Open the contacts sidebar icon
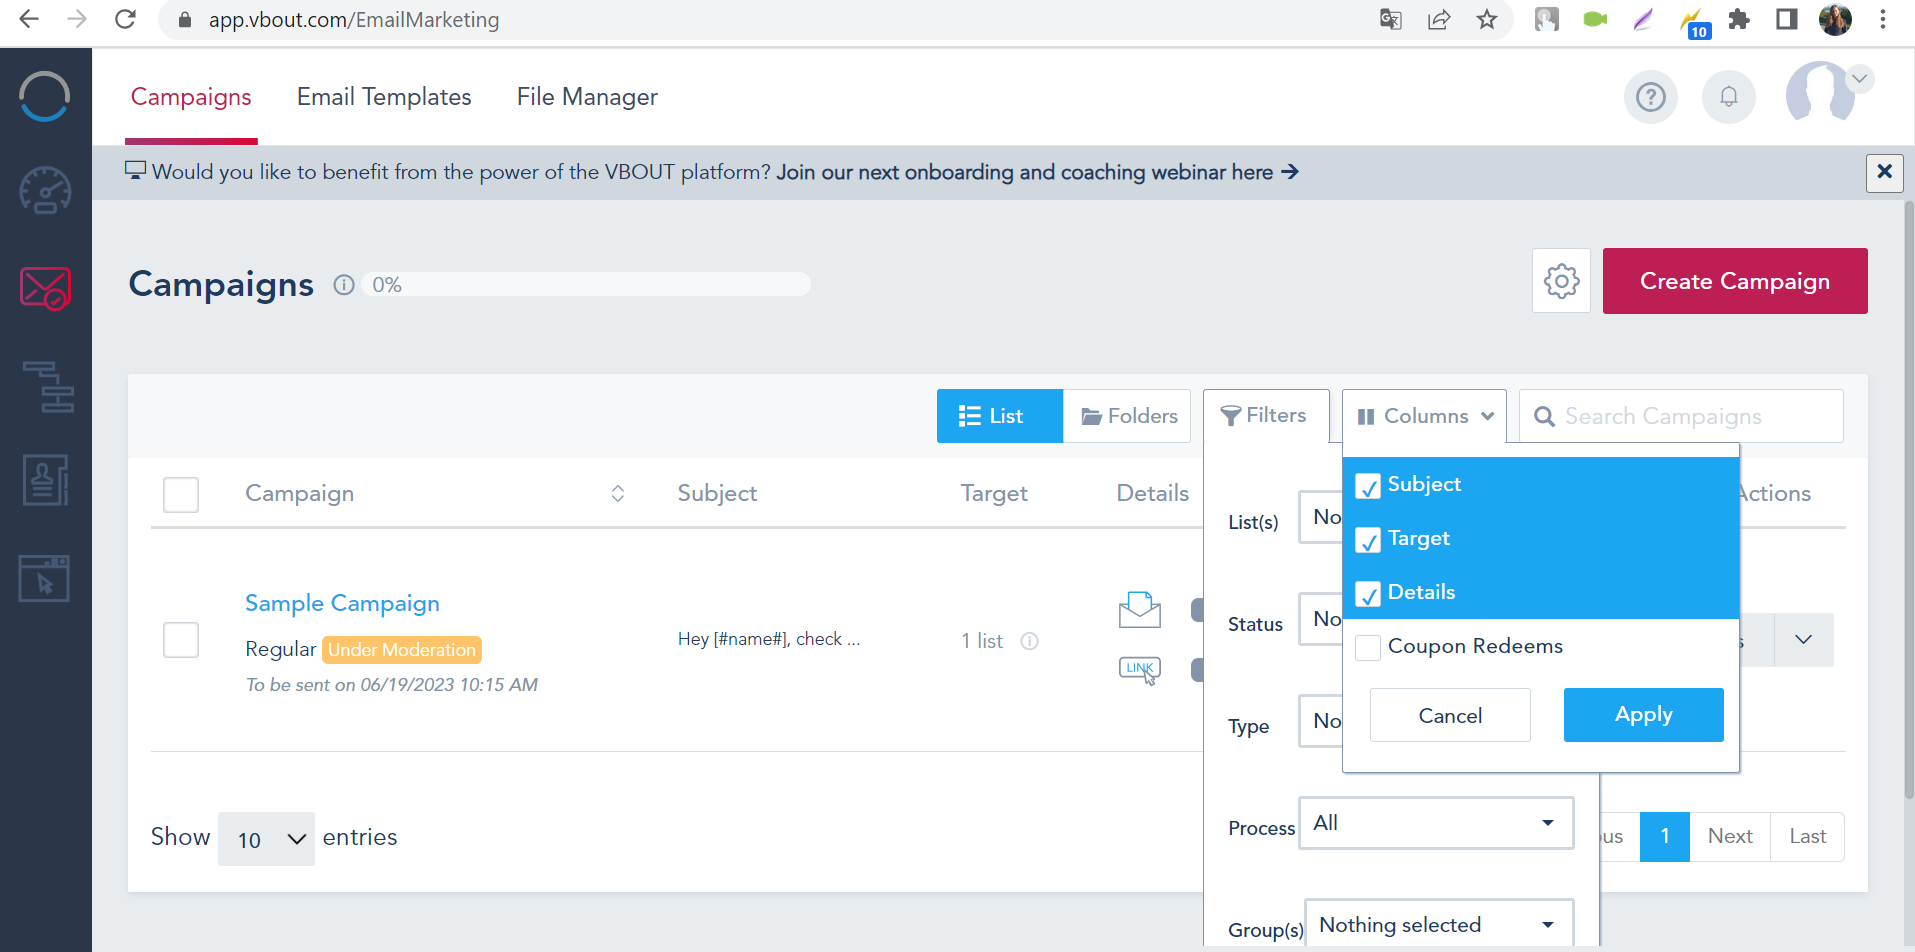1915x952 pixels. coord(45,480)
